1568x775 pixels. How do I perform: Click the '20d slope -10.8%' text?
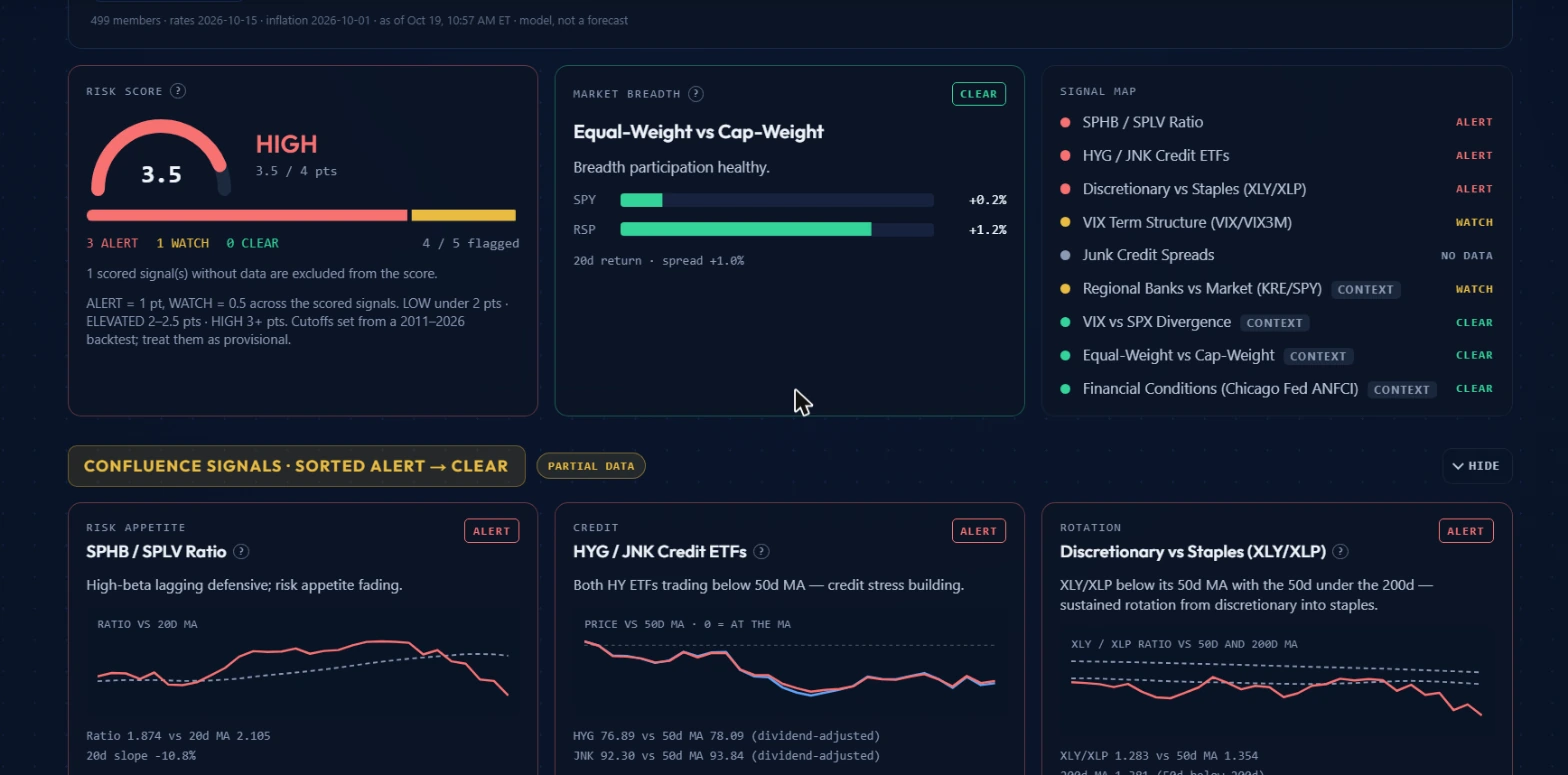(x=141, y=756)
